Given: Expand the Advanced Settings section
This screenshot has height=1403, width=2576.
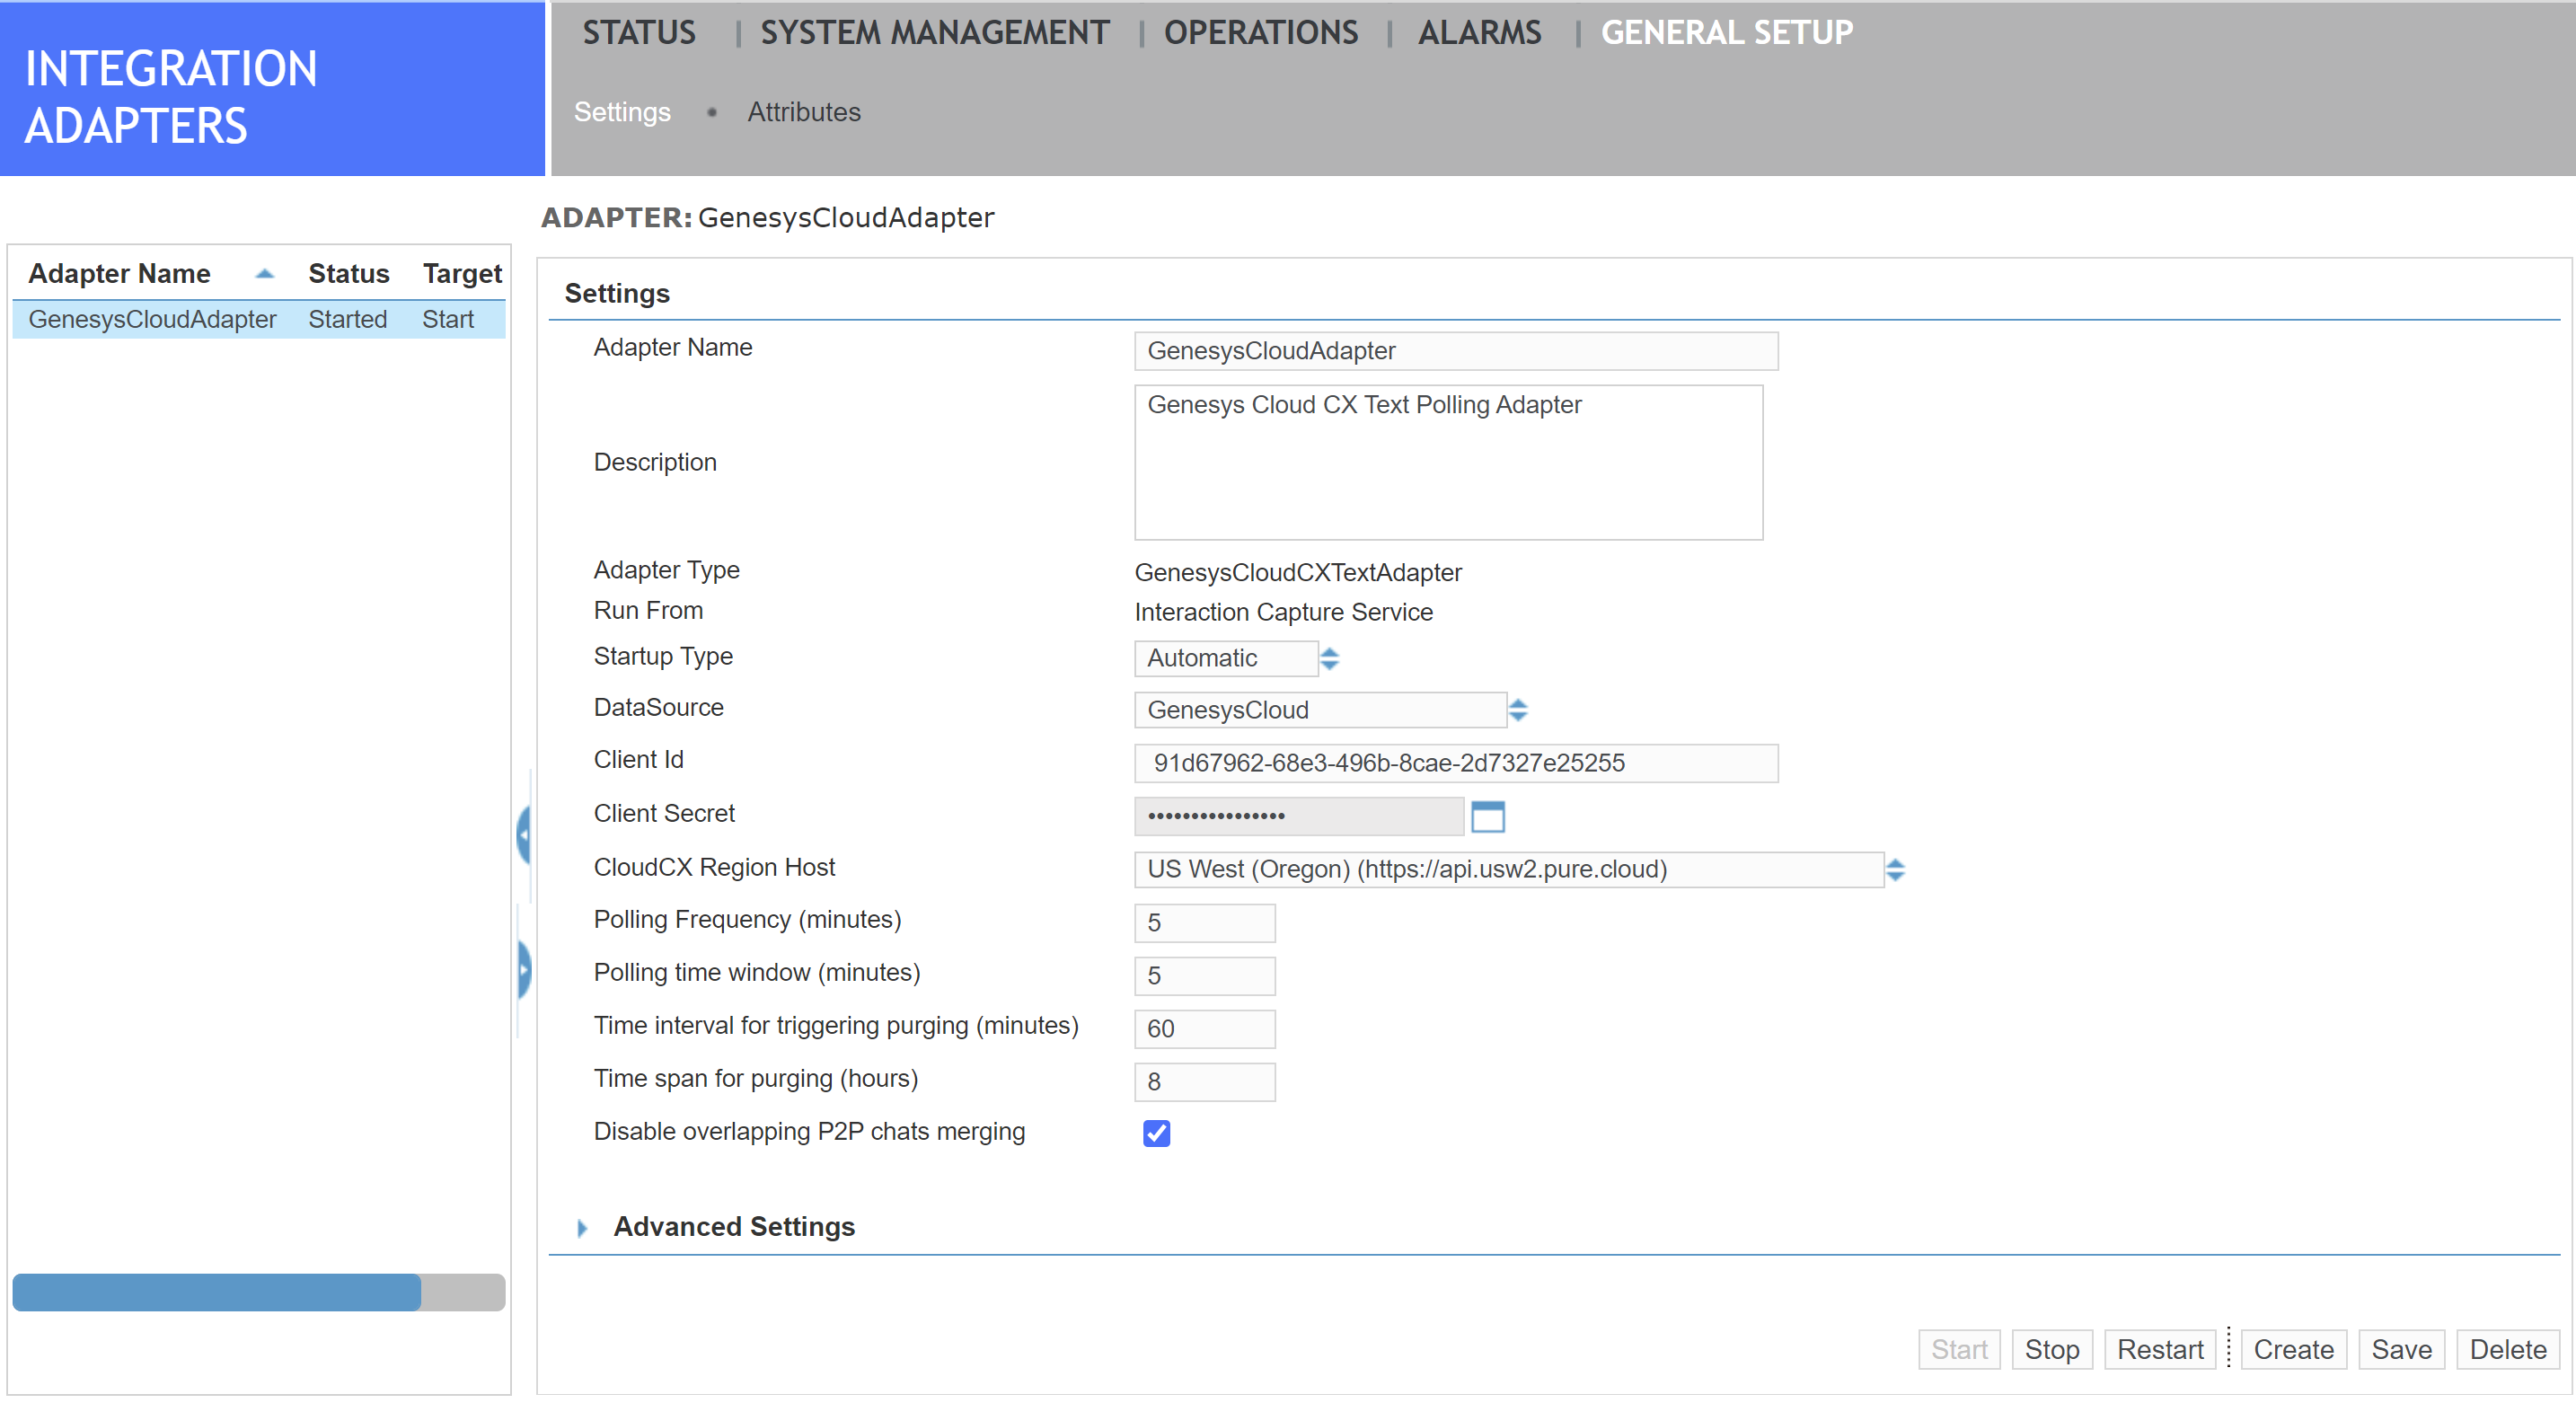Looking at the screenshot, I should (x=583, y=1227).
